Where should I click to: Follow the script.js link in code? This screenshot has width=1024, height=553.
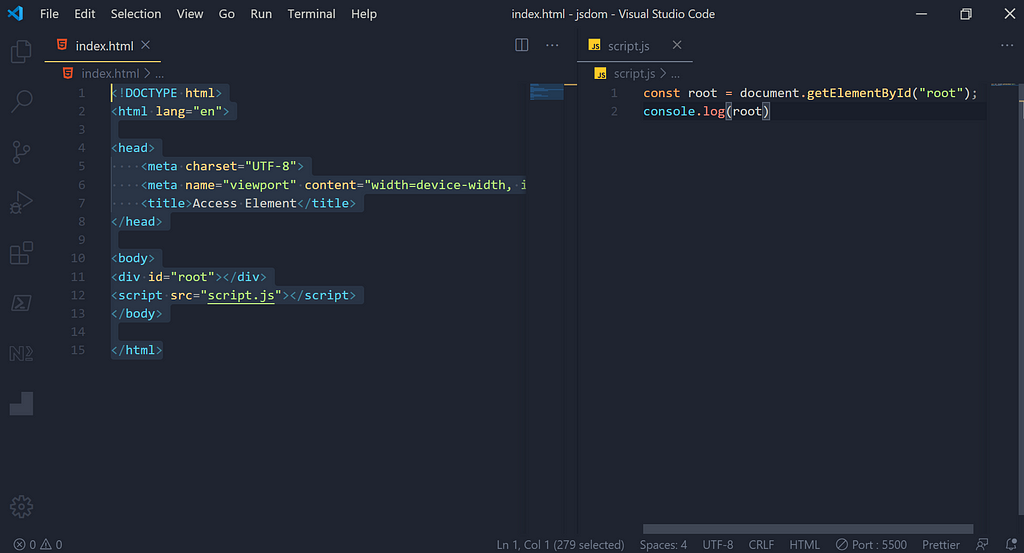(241, 295)
